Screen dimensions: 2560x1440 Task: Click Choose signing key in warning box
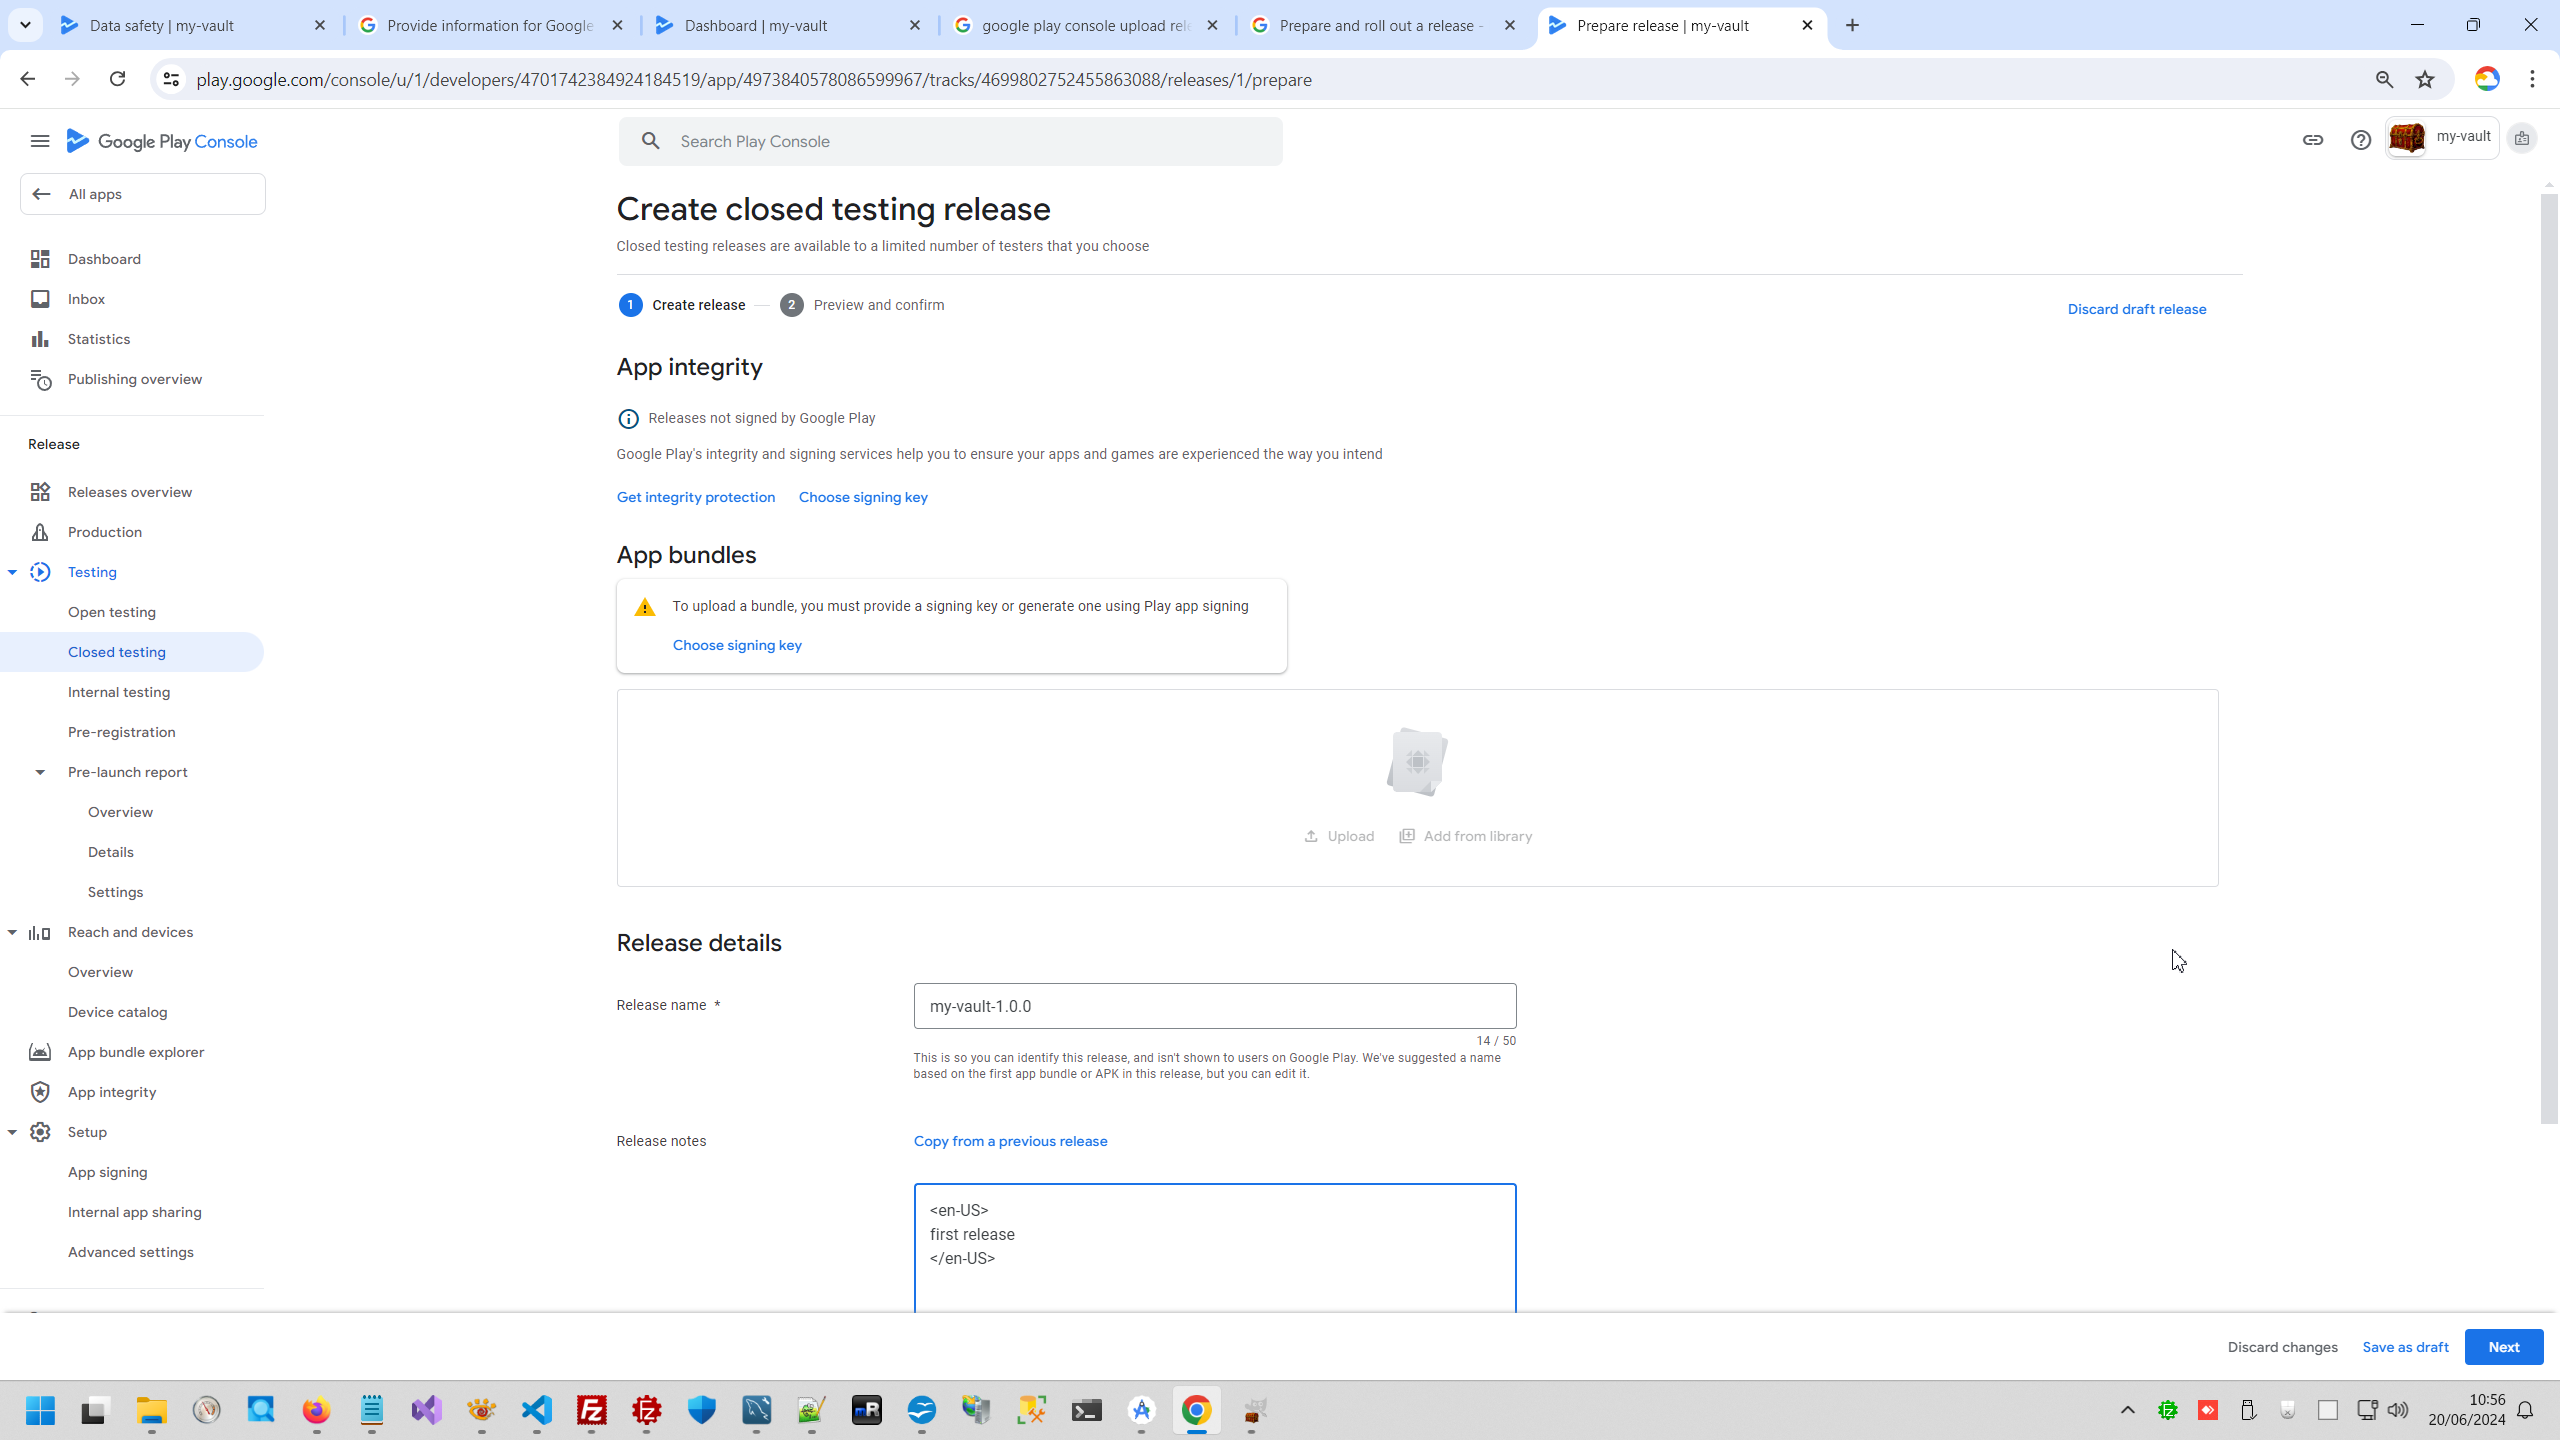coord(737,645)
